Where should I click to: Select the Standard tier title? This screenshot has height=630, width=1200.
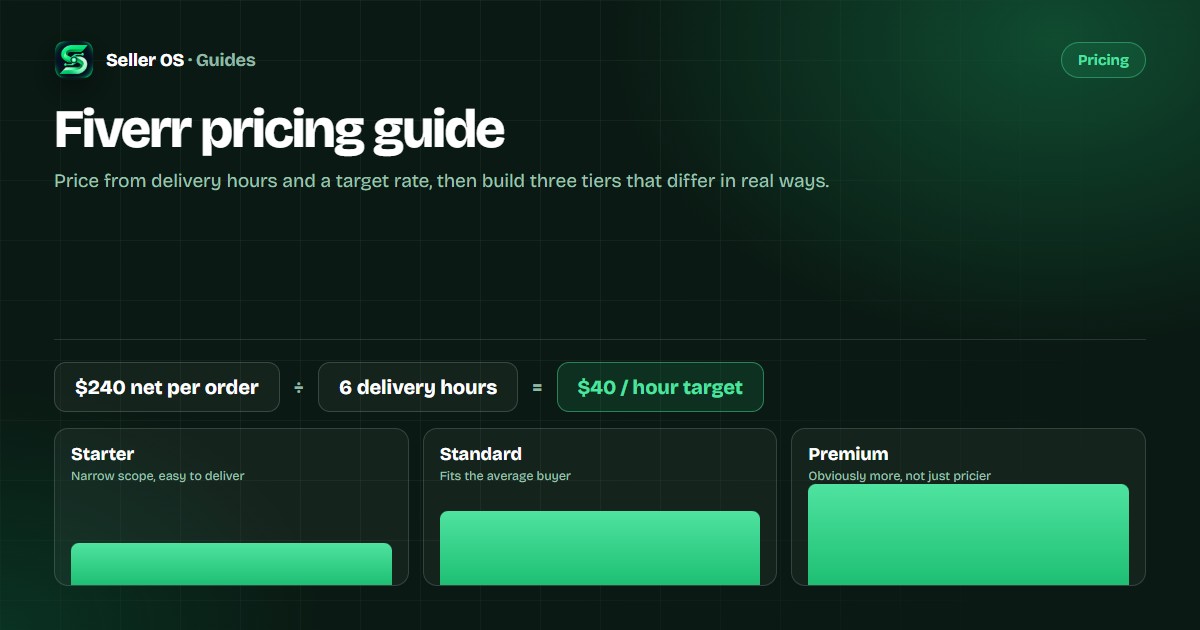(481, 454)
